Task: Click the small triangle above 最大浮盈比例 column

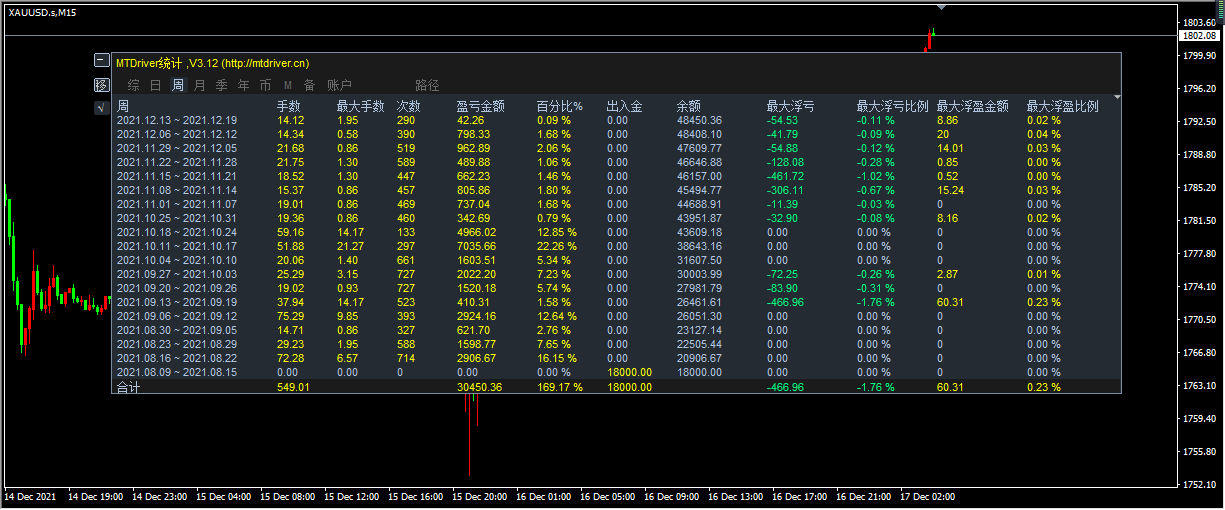Action: point(1116,96)
